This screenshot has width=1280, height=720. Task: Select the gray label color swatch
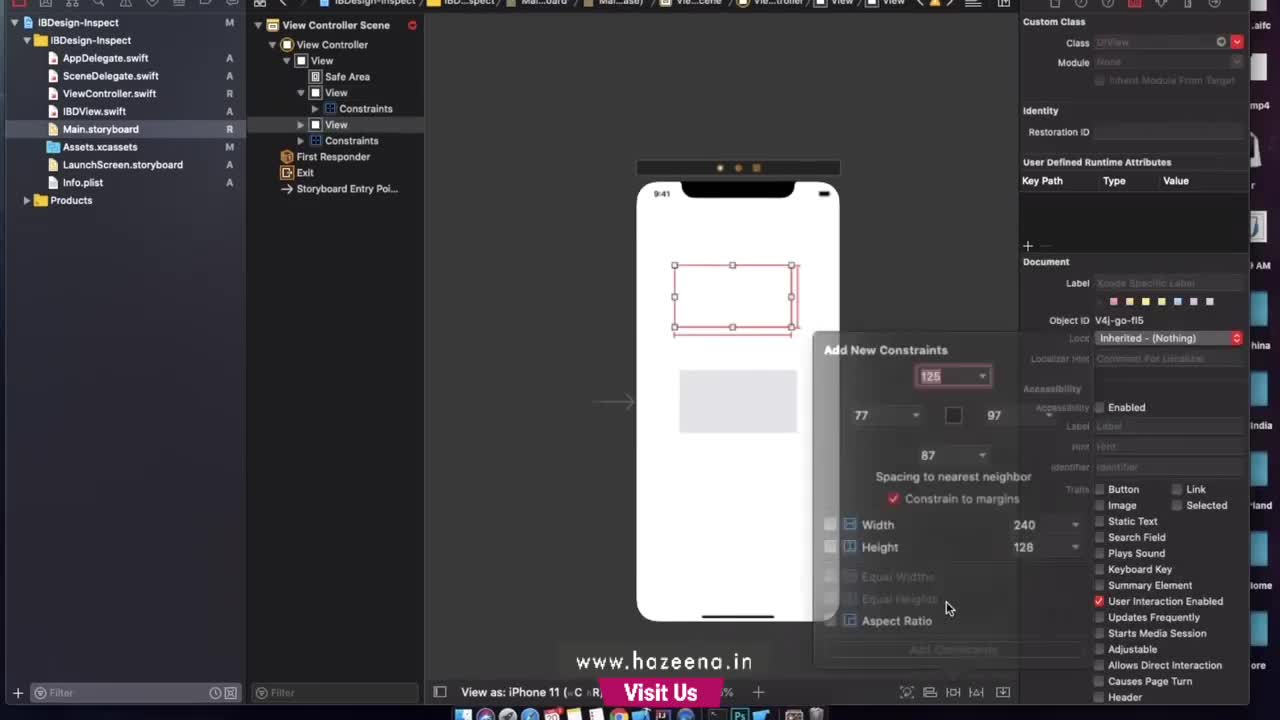pyautogui.click(x=1210, y=302)
